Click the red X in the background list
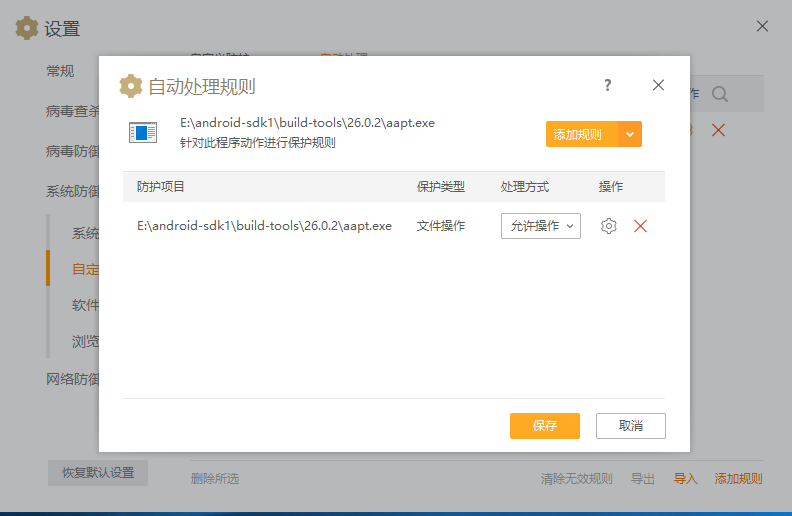792x516 pixels. click(718, 130)
